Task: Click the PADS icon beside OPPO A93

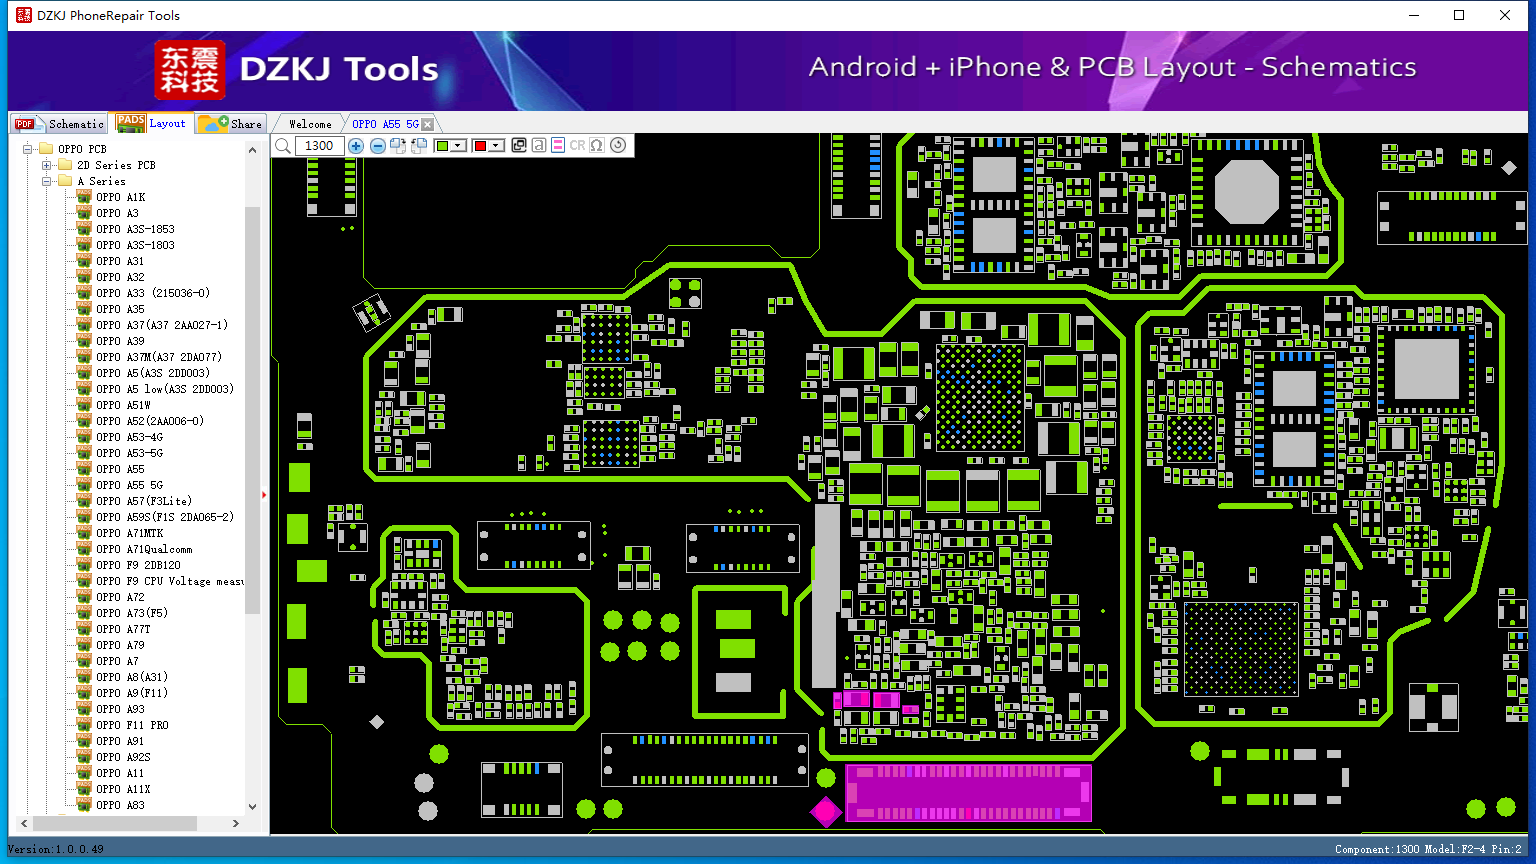Action: (84, 709)
